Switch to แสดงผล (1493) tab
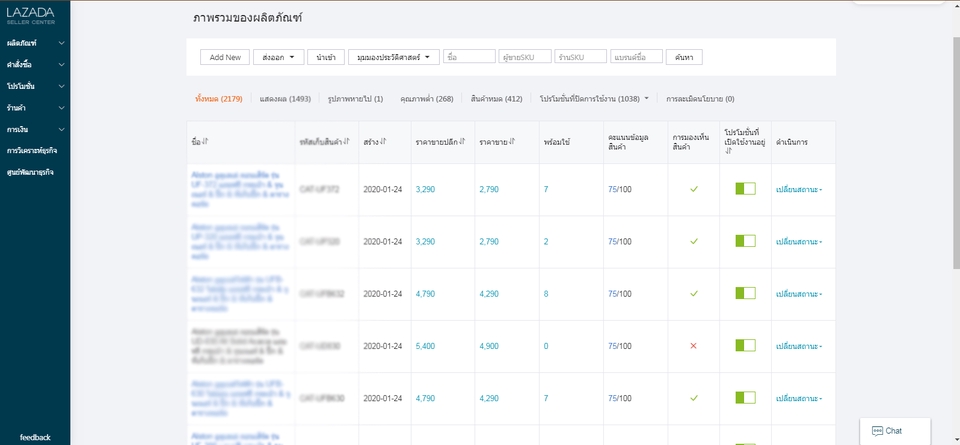The image size is (960, 445). coord(285,99)
